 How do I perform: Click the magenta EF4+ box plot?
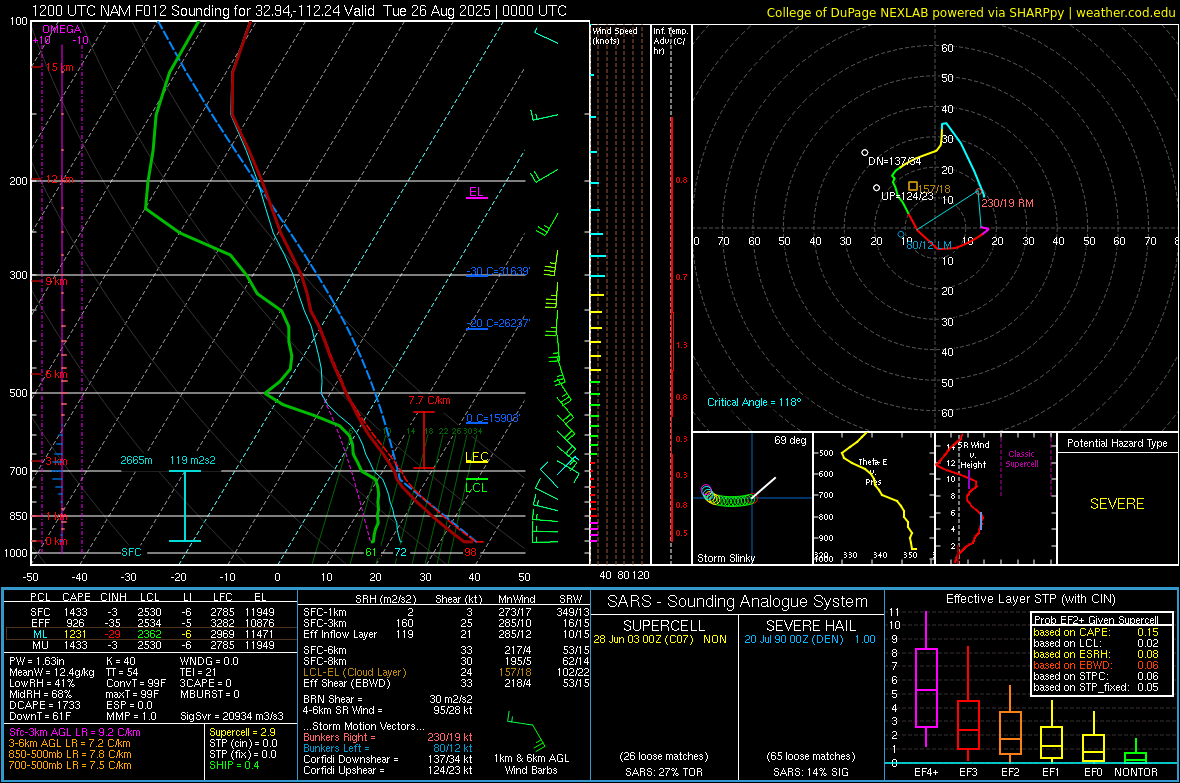tap(926, 678)
